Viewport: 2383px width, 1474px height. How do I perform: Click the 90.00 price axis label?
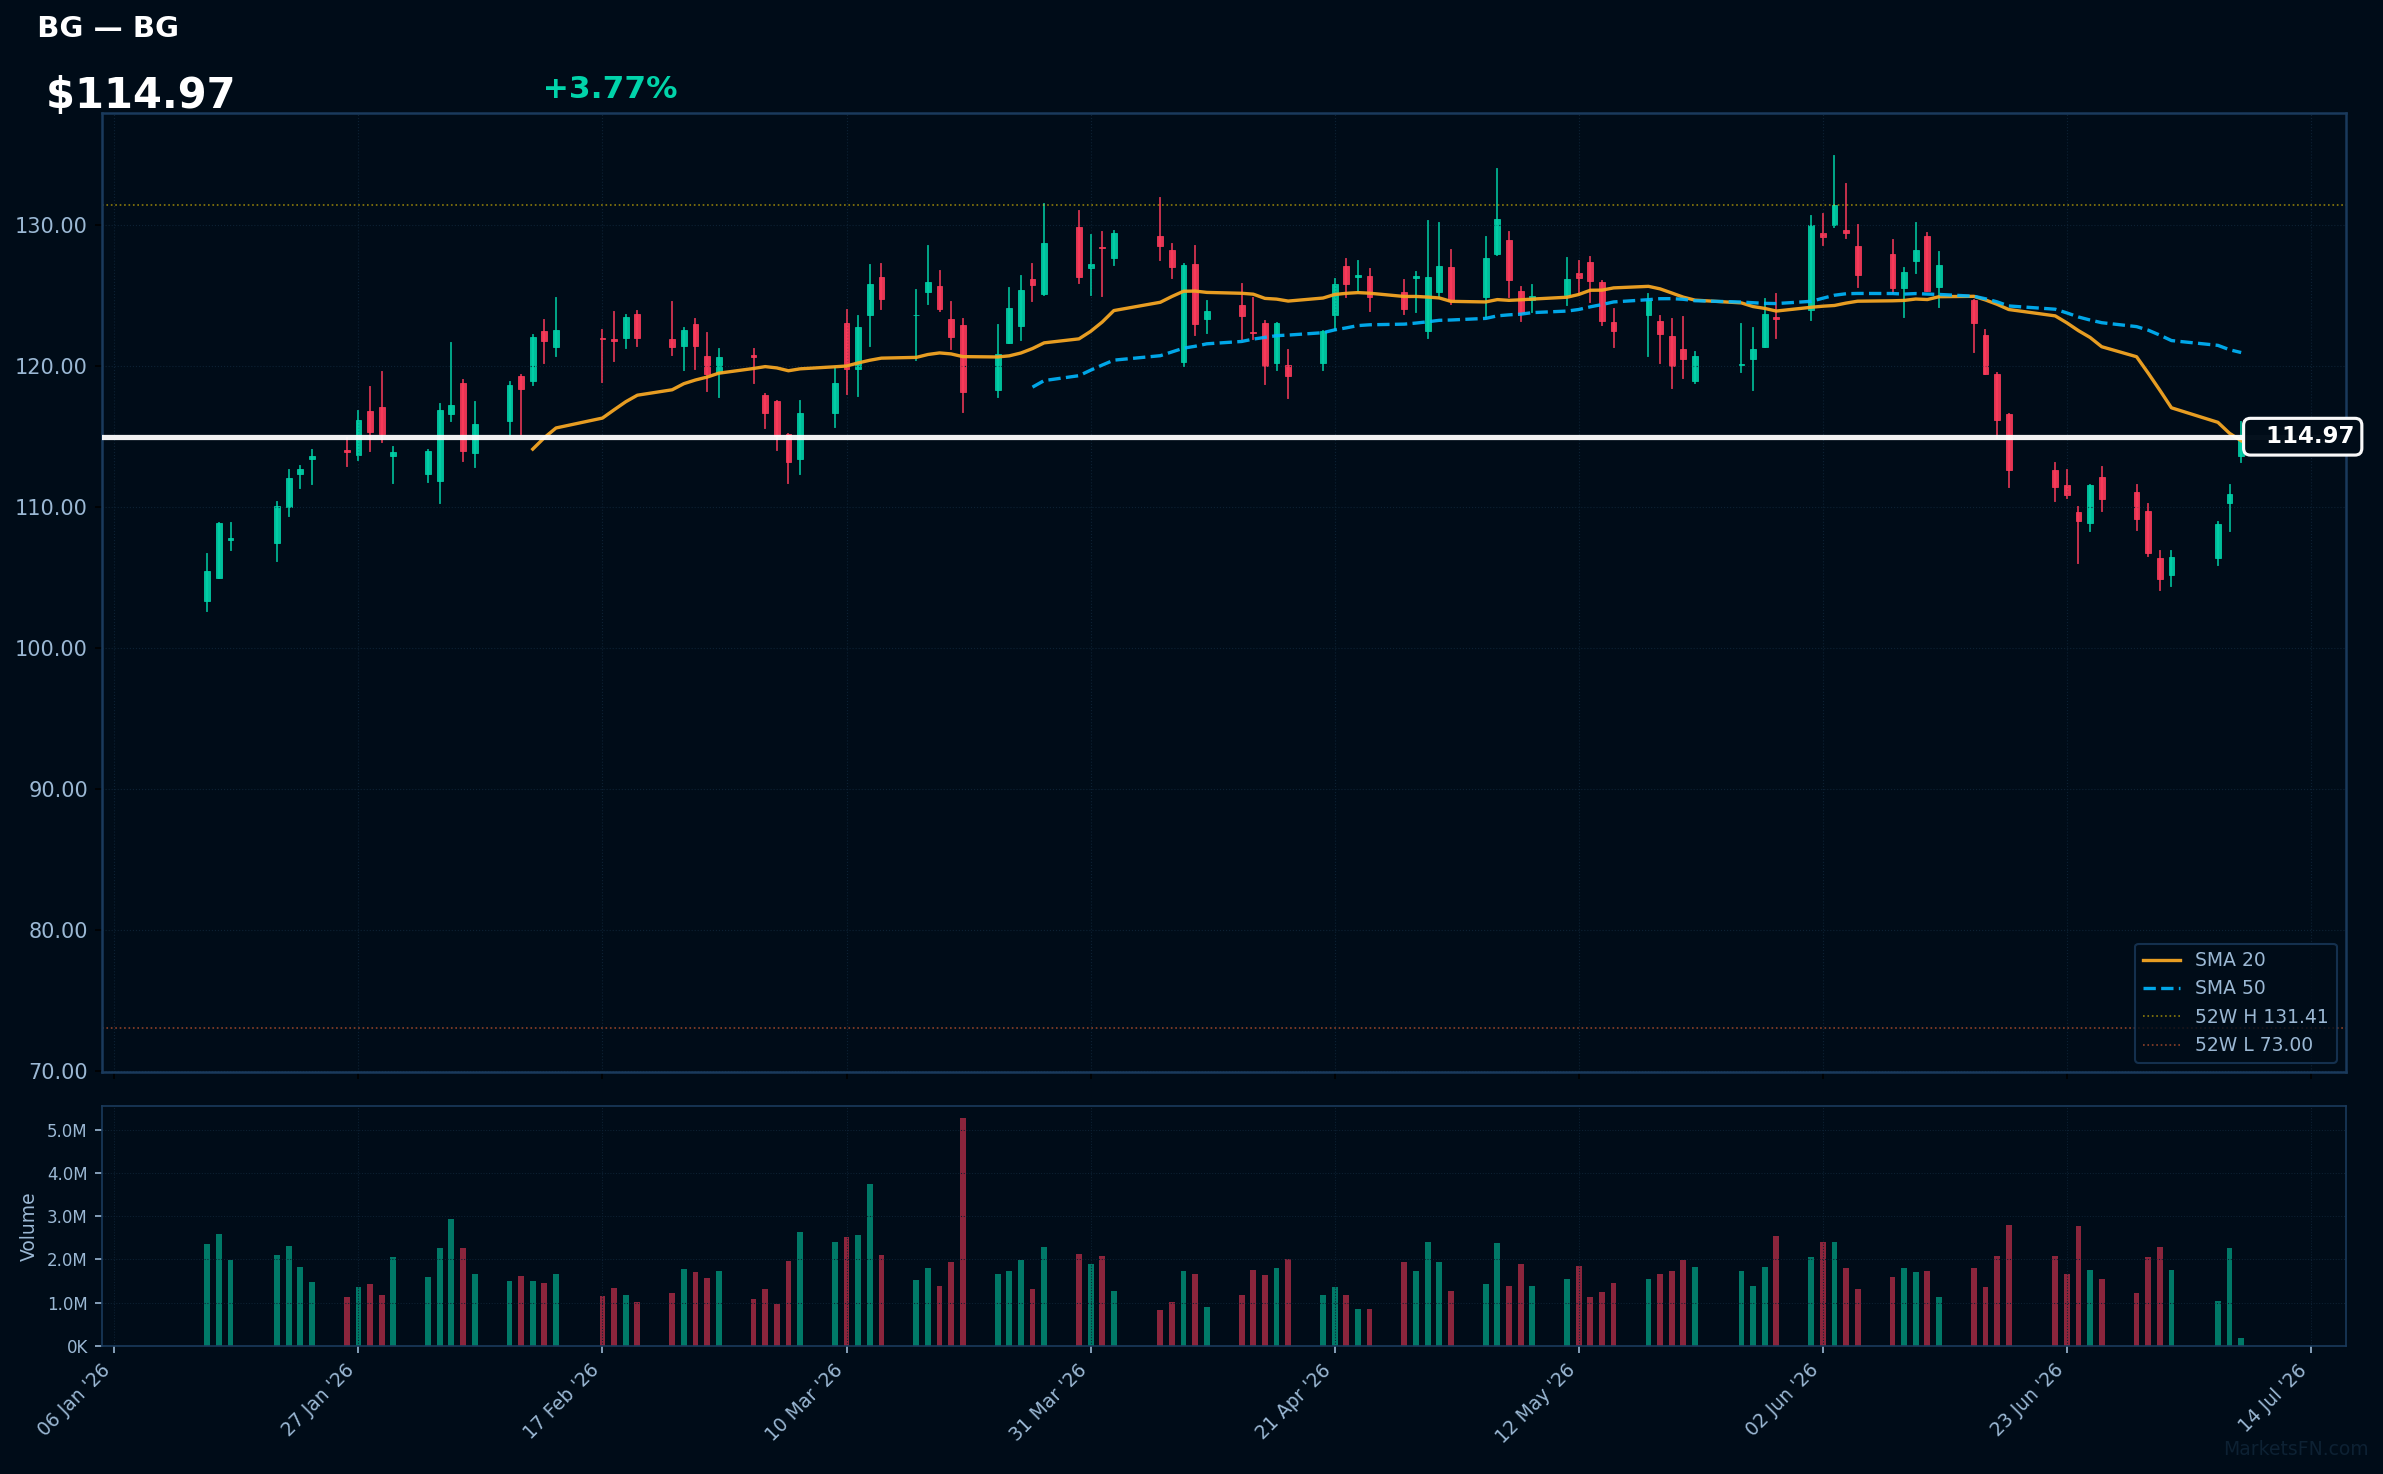click(58, 790)
